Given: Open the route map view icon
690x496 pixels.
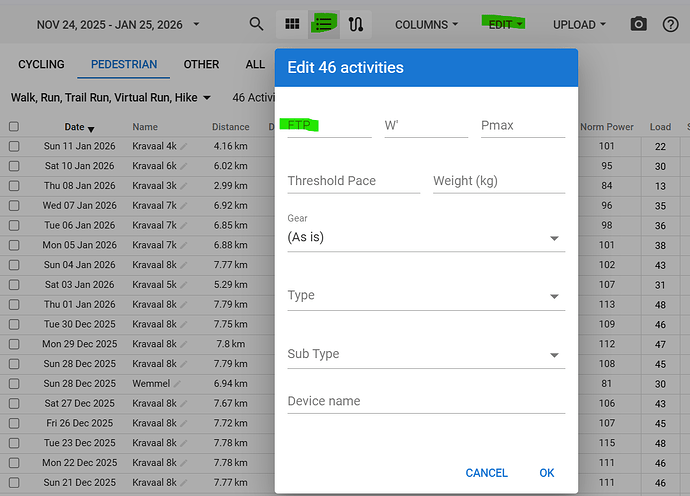Looking at the screenshot, I should click(356, 24).
